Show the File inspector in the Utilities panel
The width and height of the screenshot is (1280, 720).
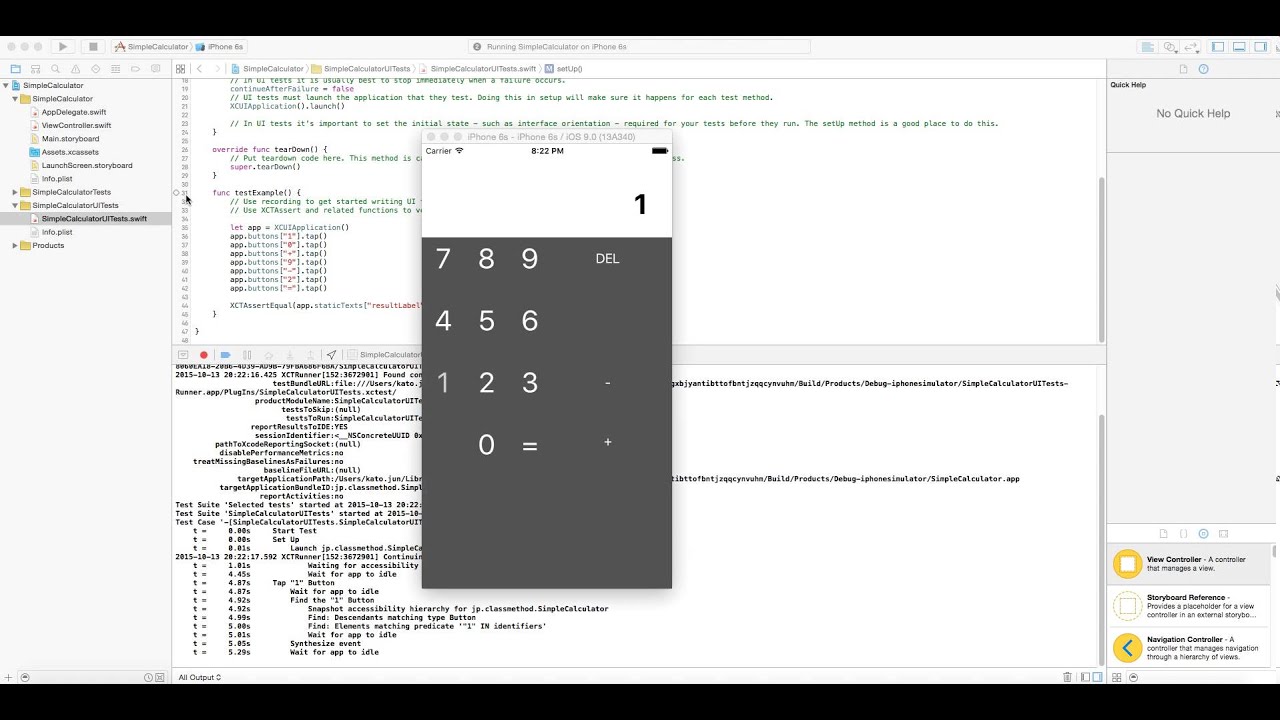pos(1184,69)
